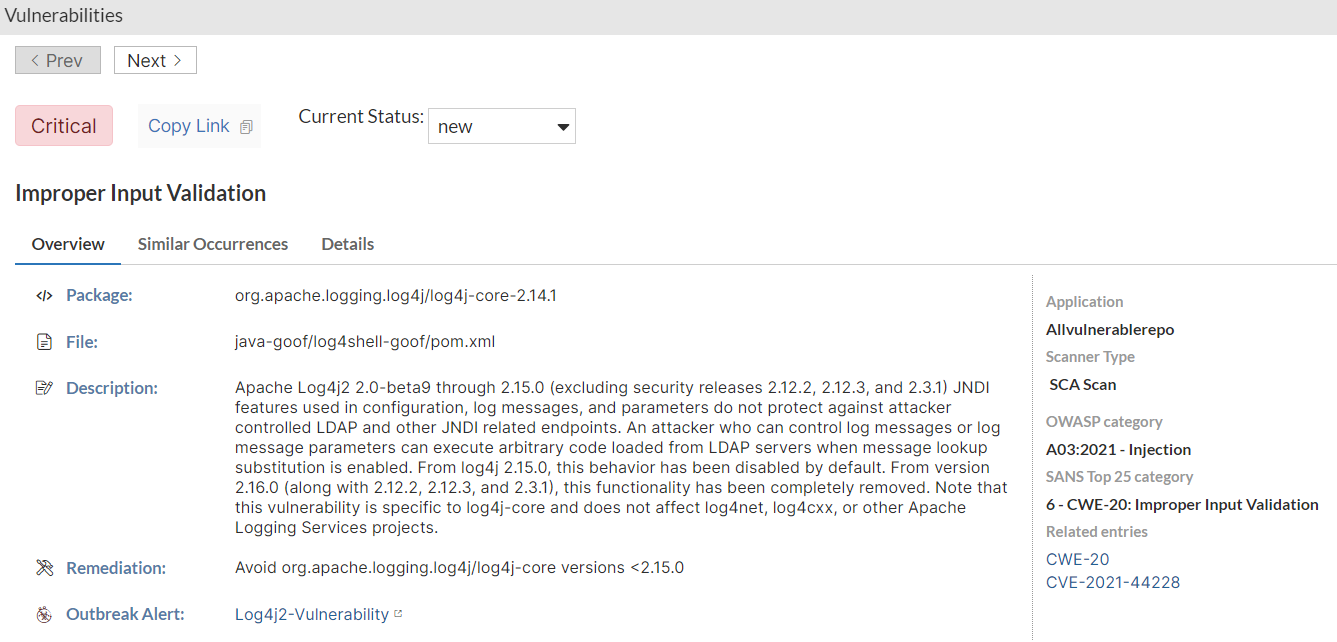The image size is (1337, 642).
Task: Open the CVE-2021-44228 link
Action: click(1113, 582)
